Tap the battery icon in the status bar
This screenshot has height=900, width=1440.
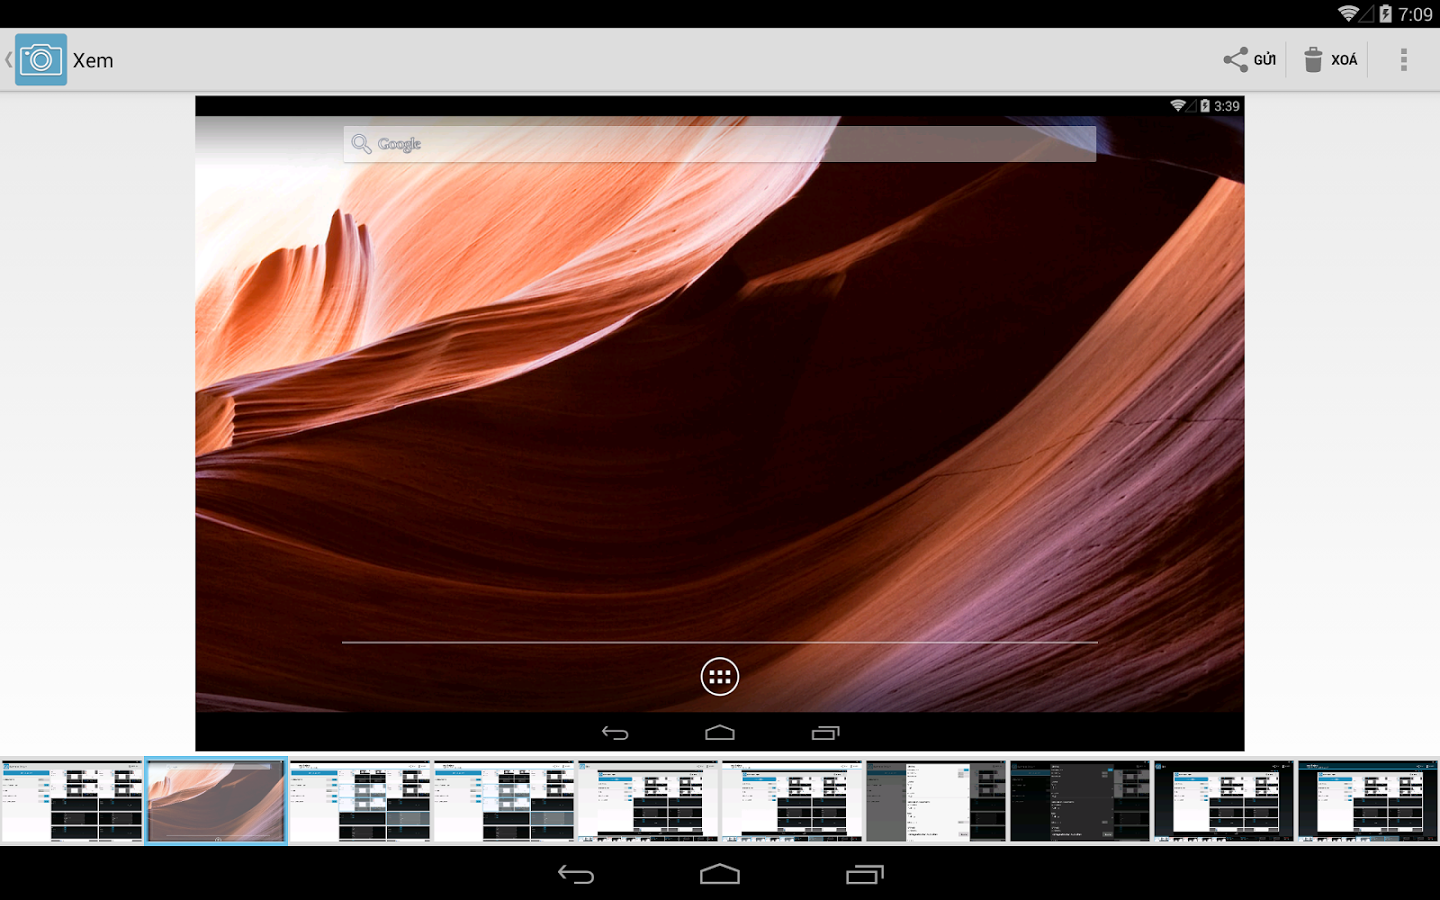(1385, 14)
